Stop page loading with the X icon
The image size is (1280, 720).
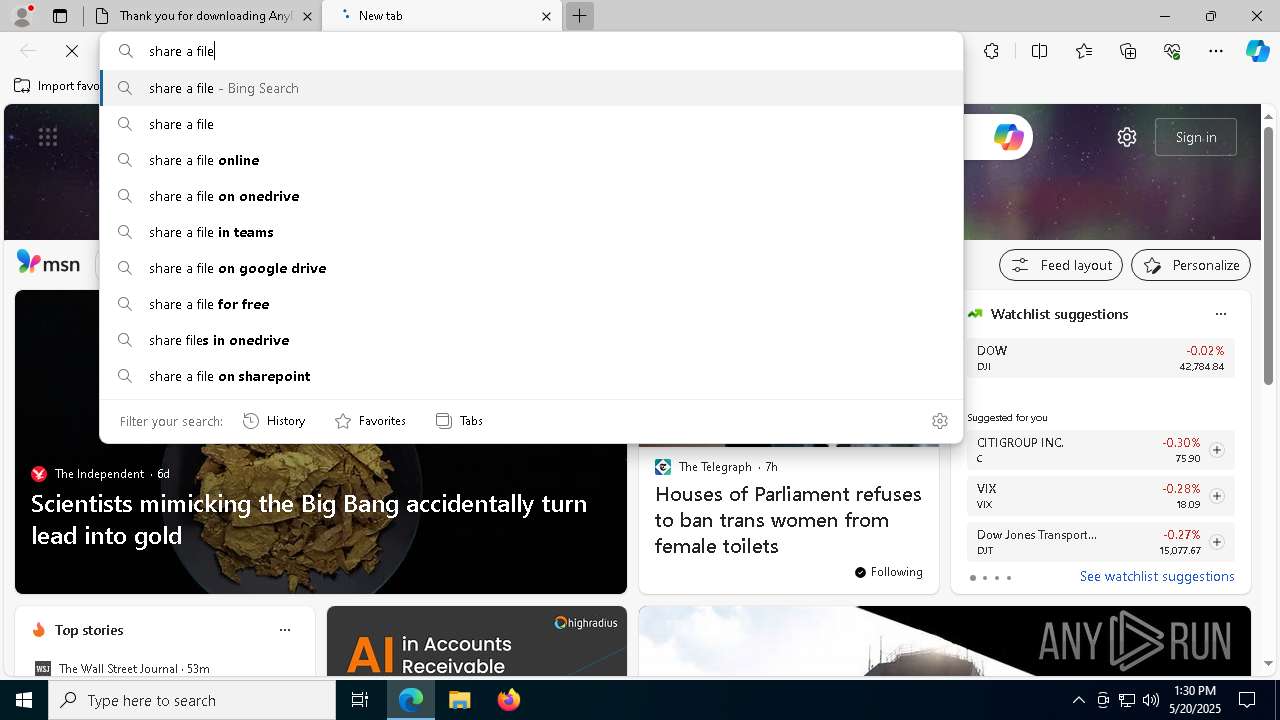[x=72, y=51]
